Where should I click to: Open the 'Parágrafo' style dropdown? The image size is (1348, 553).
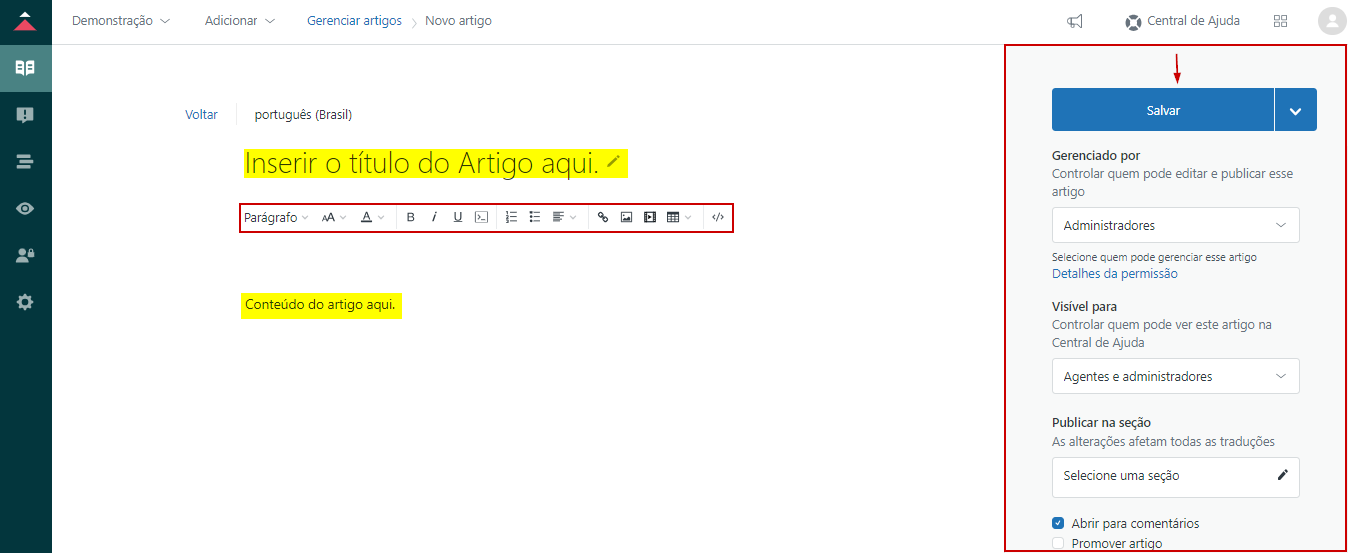tap(276, 217)
